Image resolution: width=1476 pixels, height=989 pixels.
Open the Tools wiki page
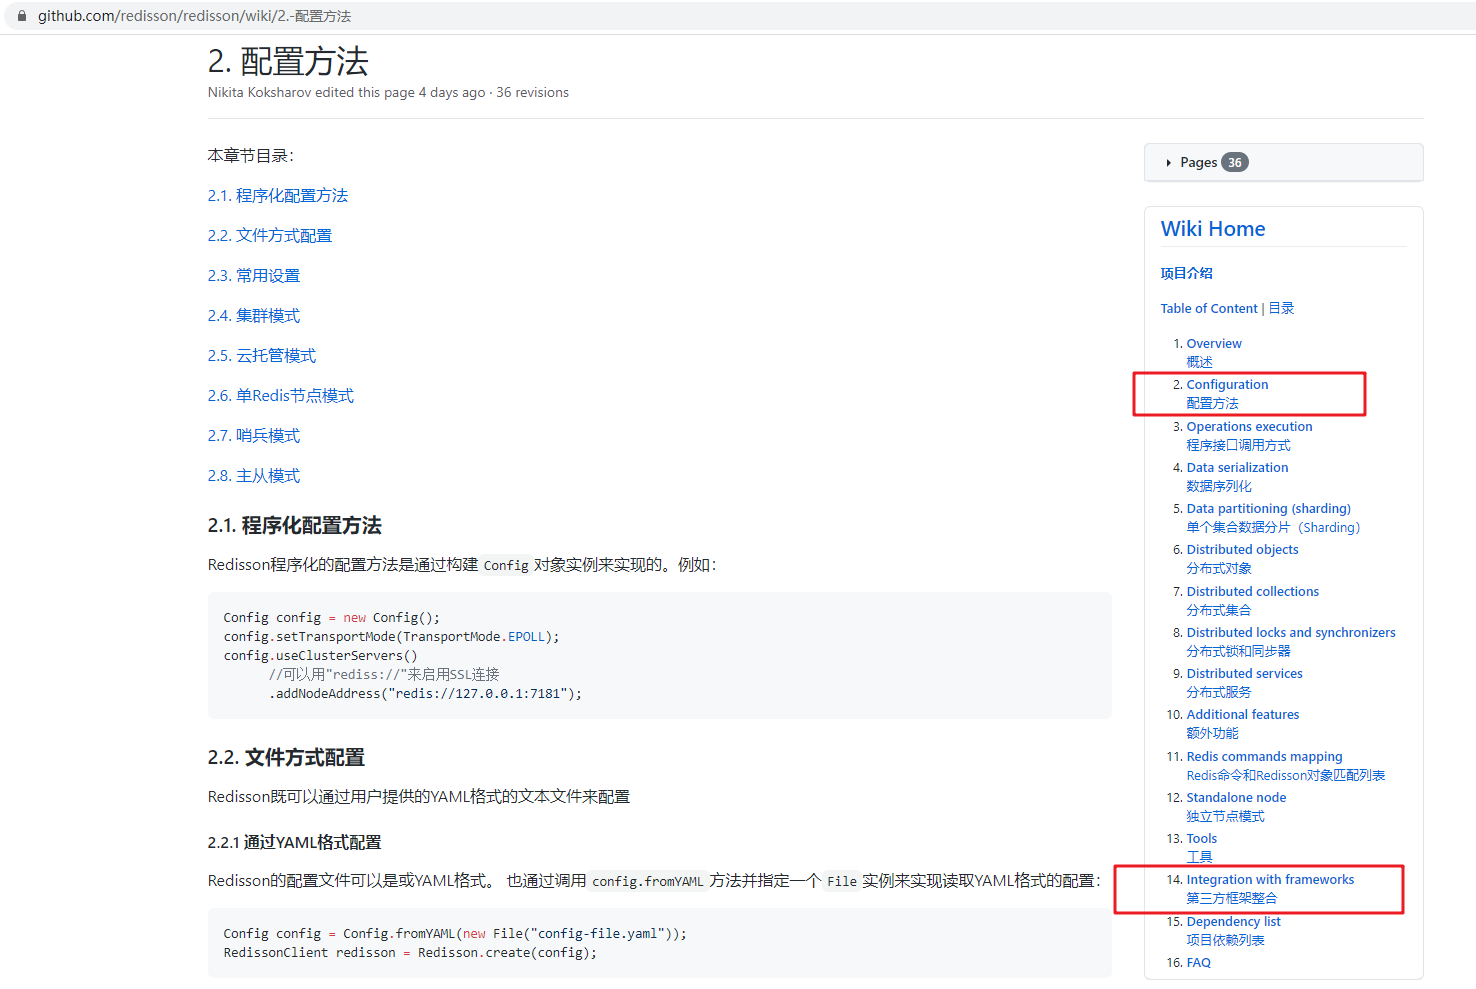(x=1202, y=839)
